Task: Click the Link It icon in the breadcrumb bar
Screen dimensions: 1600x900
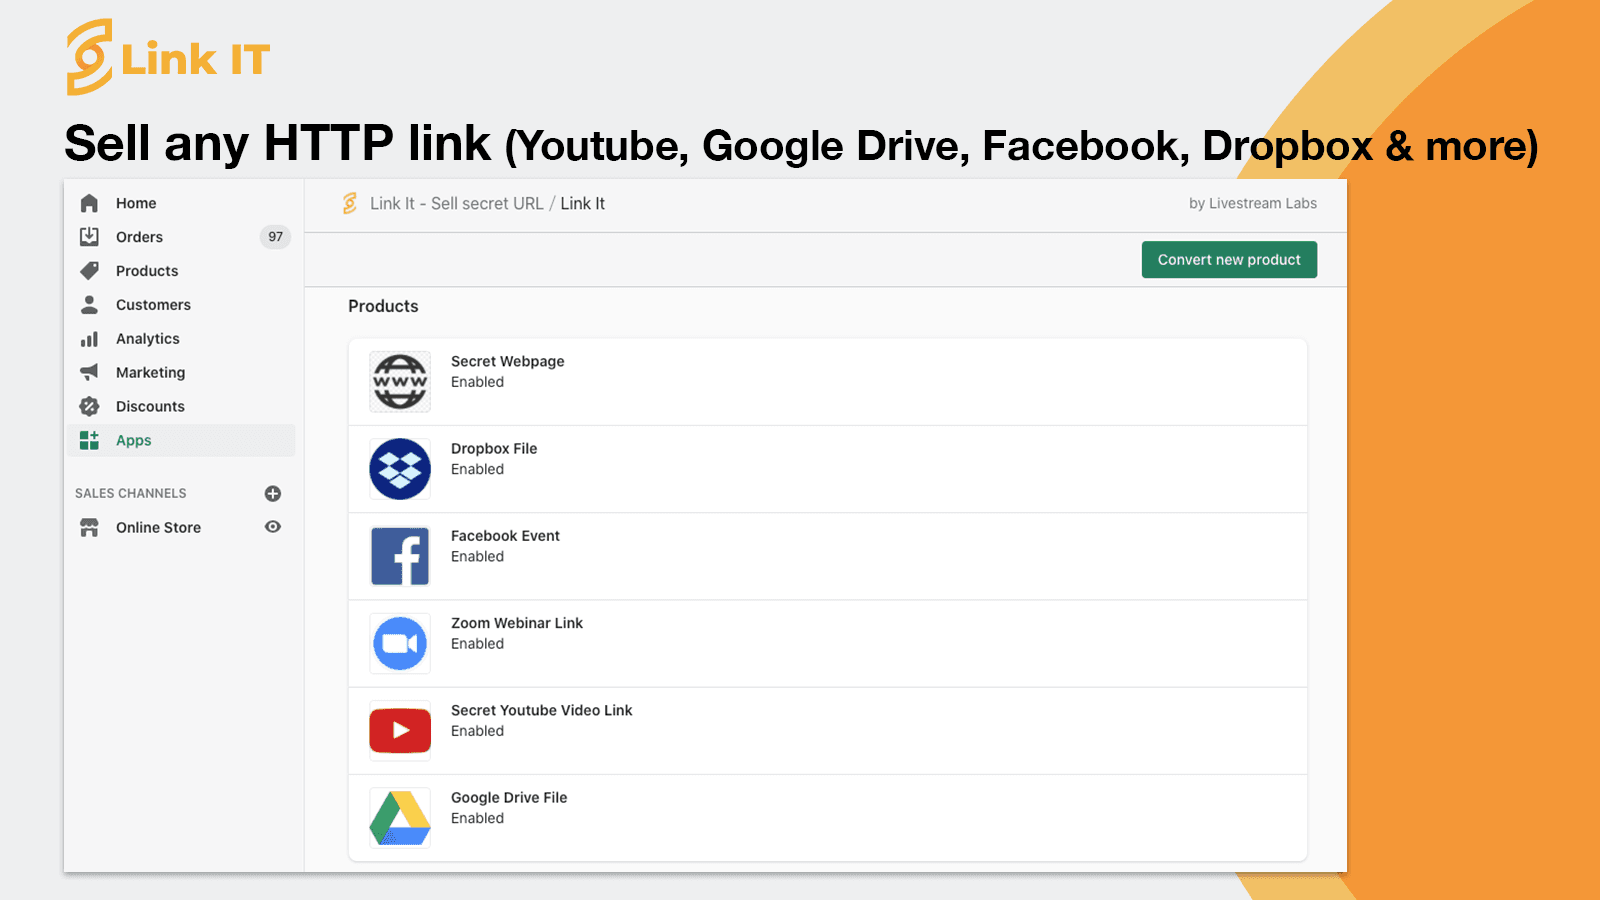Action: coord(349,203)
